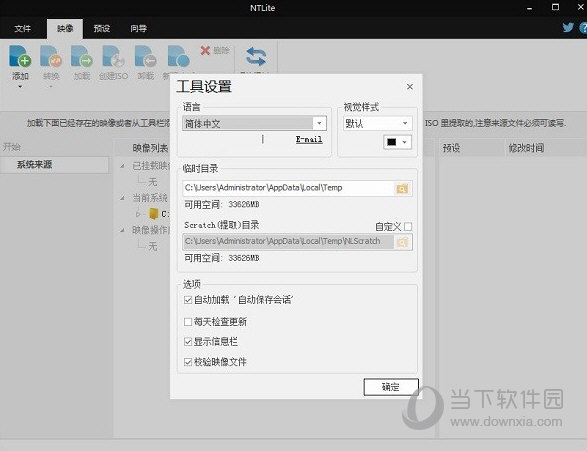Switch to the 预设 tab
The image size is (587, 451).
pyautogui.click(x=102, y=28)
